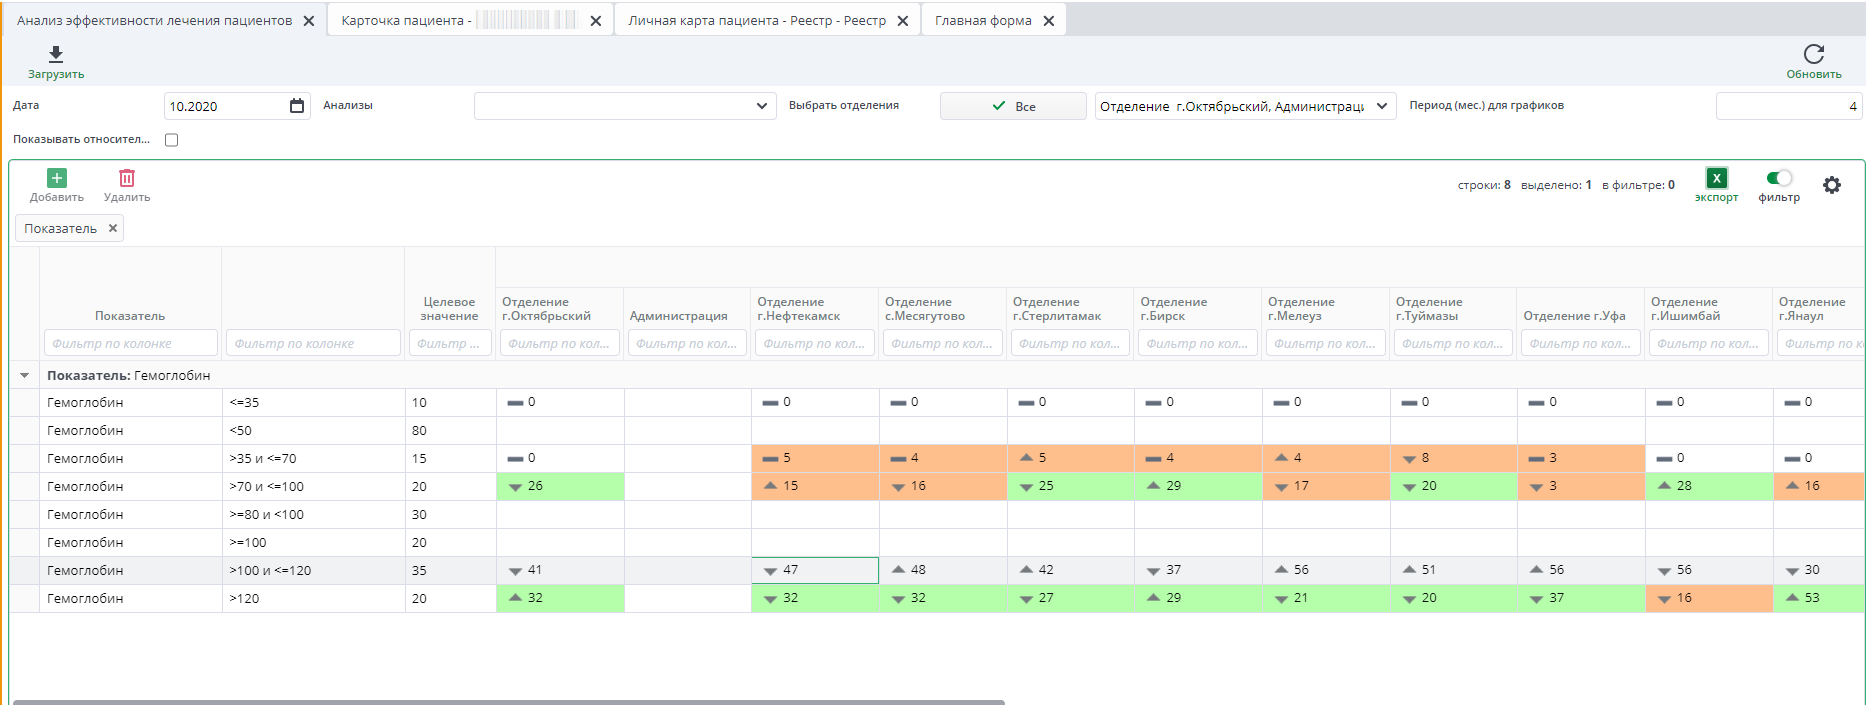This screenshot has height=705, width=1866.
Task: Click filter box under Отделение г.Нефтекамск column
Action: click(x=815, y=343)
